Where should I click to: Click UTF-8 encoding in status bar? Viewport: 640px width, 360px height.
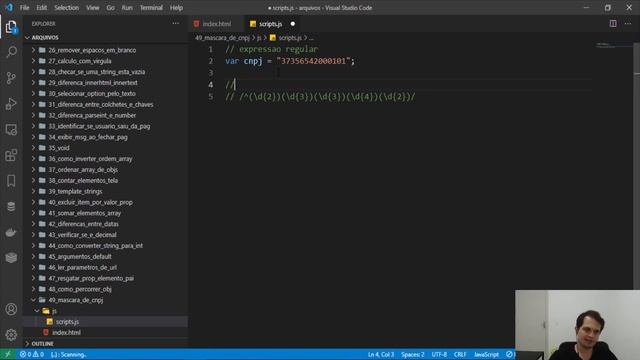[439, 354]
